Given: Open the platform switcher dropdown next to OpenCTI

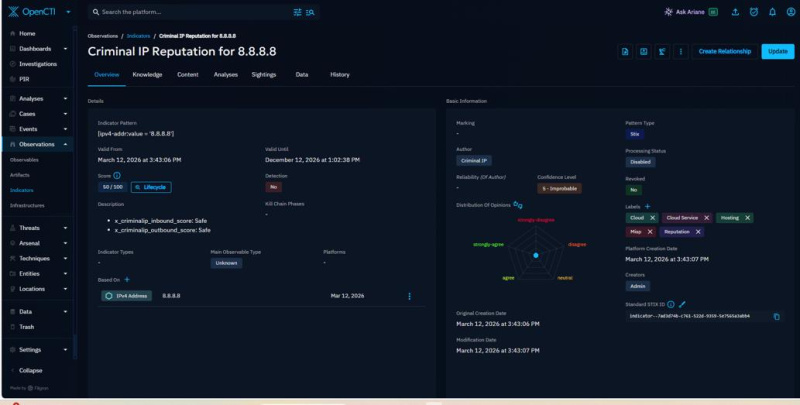Looking at the screenshot, I should (x=68, y=12).
